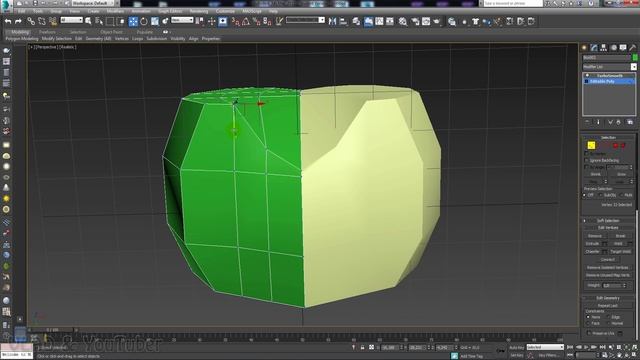The image size is (640, 360).
Task: Select Multi preview selection radio
Action: [x=621, y=196]
